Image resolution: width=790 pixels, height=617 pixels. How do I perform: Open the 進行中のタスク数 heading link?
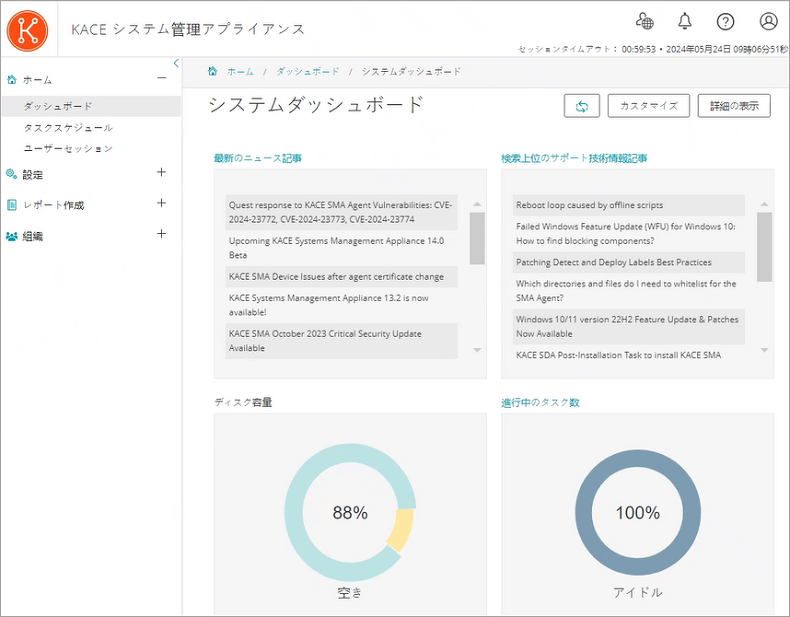coord(541,402)
